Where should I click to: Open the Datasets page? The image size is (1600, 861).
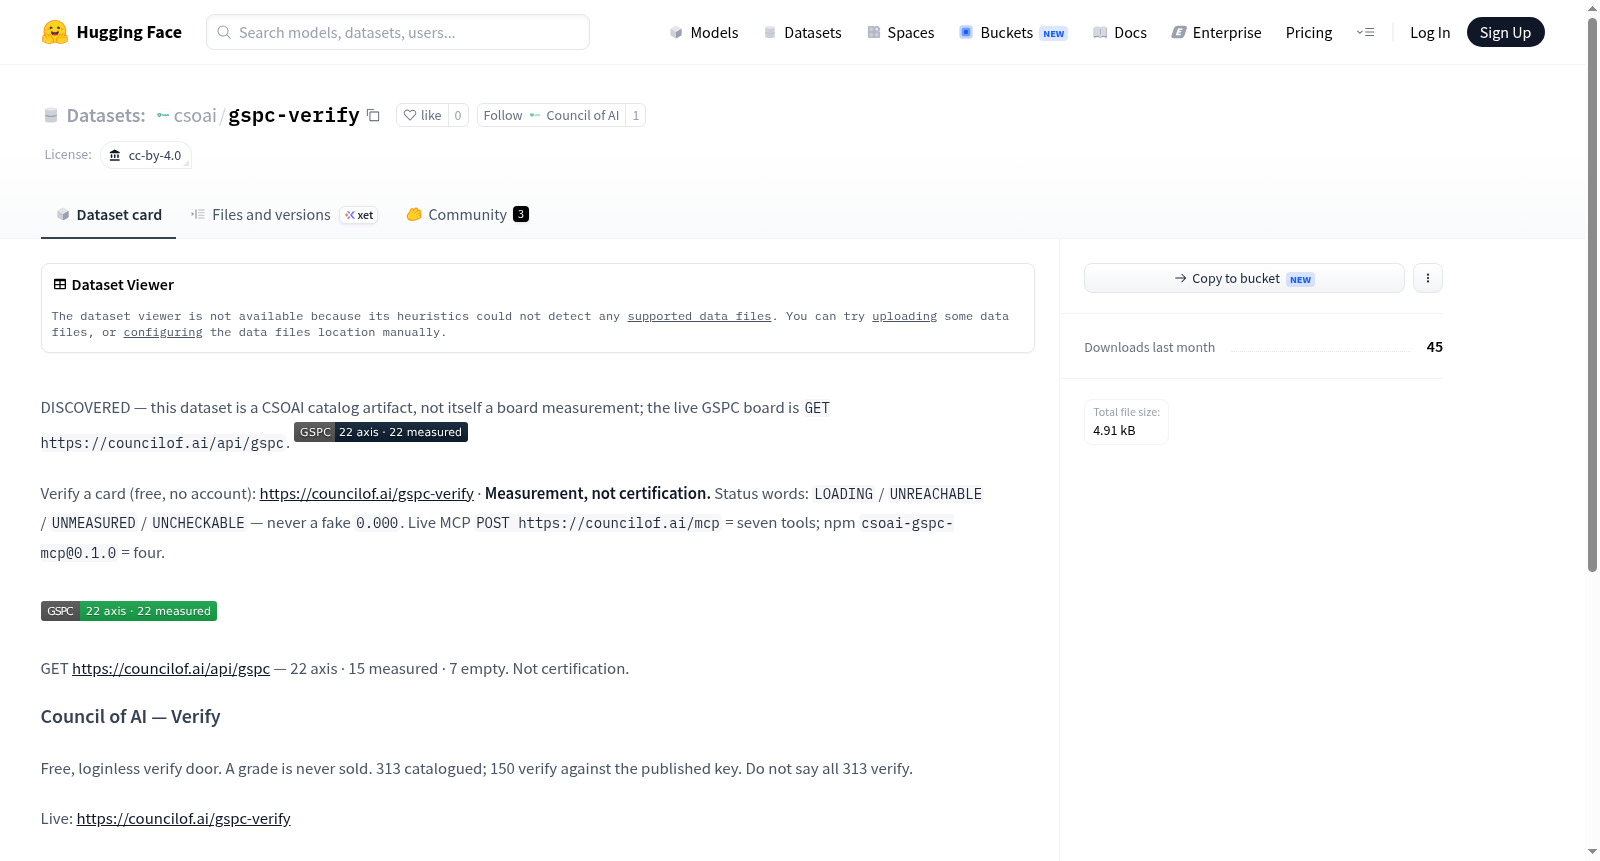tap(803, 33)
